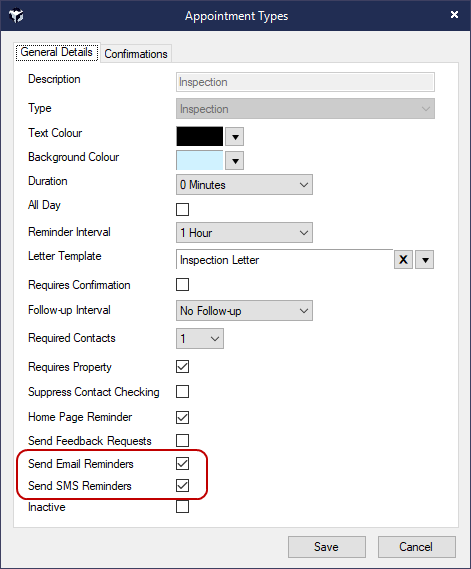Expand the Duration dropdown

pyautogui.click(x=244, y=185)
